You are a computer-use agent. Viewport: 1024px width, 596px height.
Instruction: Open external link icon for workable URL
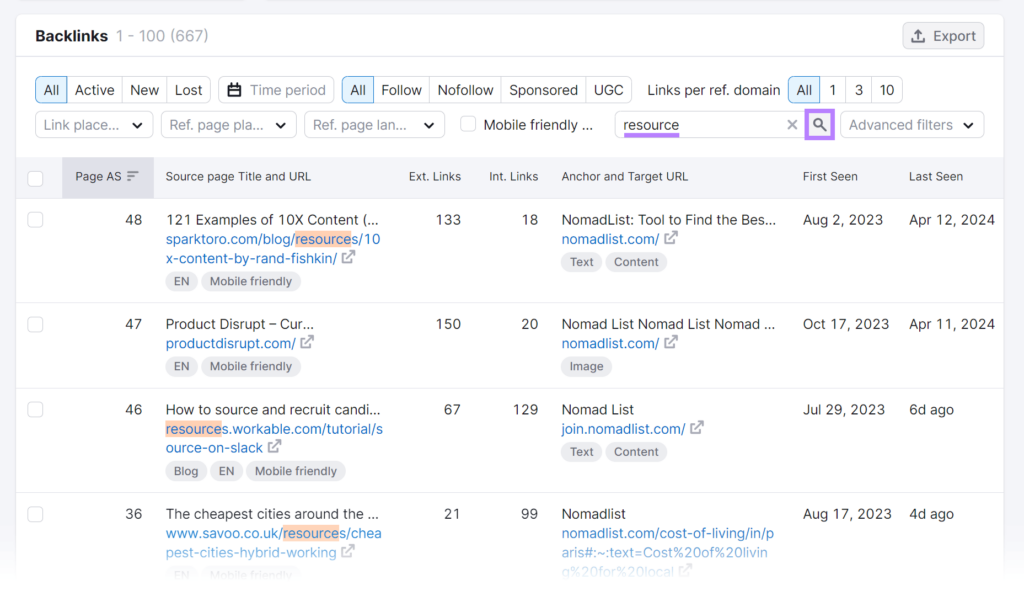click(x=274, y=447)
